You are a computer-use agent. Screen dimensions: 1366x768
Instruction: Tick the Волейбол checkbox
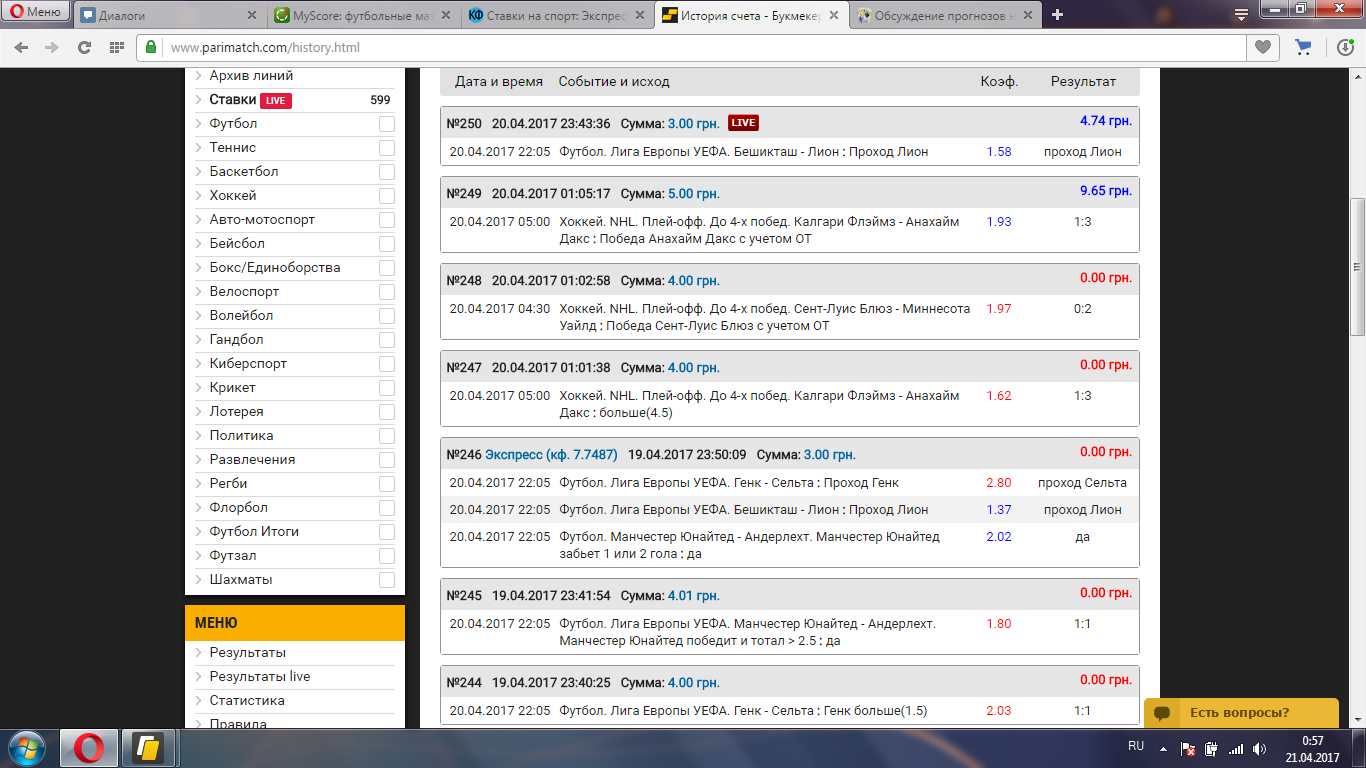[387, 316]
